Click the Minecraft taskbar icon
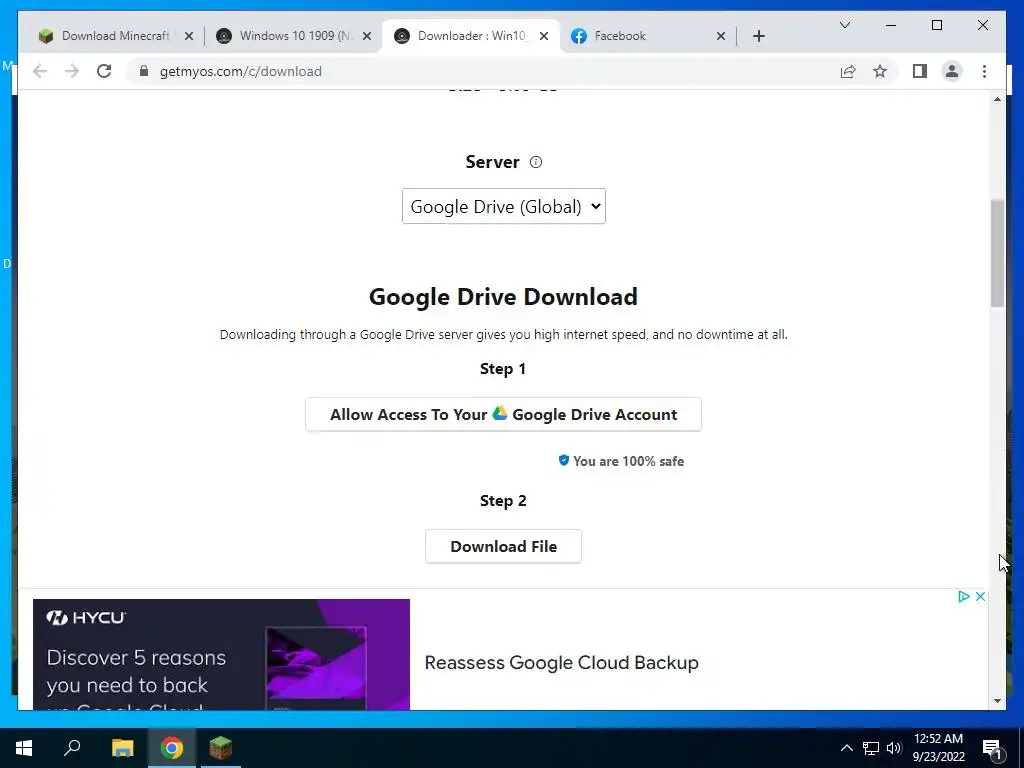Viewport: 1024px width, 768px height. [221, 748]
